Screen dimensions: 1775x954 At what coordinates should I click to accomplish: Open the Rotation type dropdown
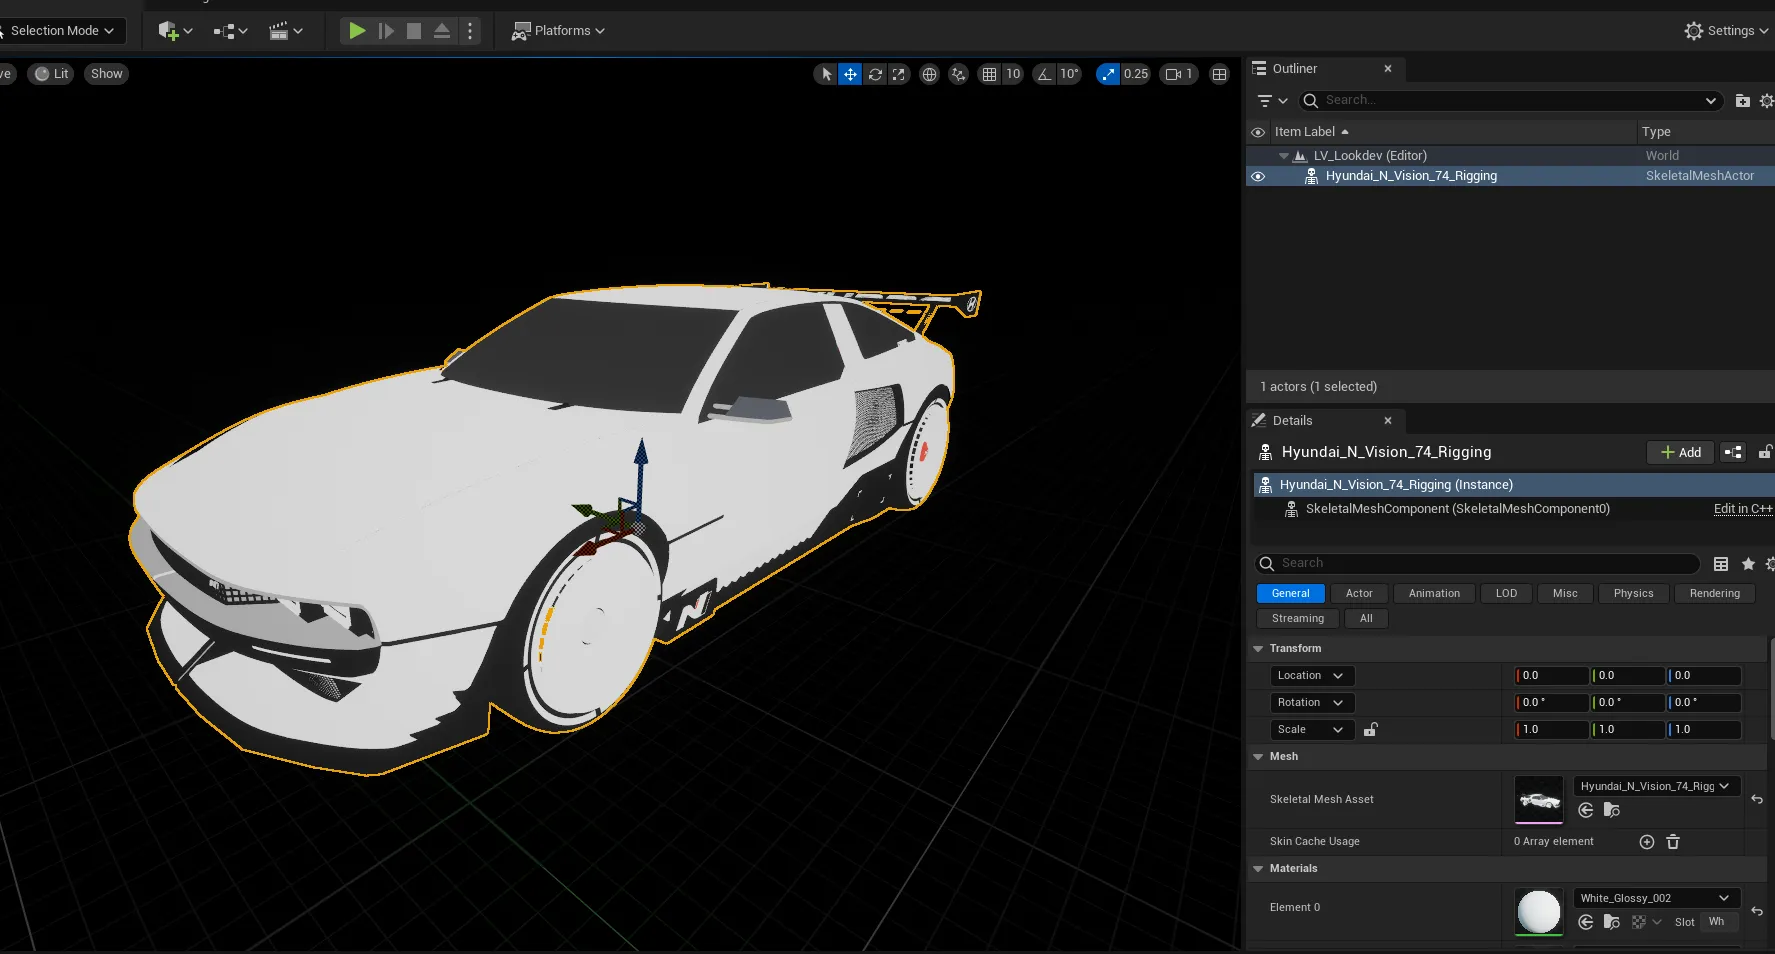point(1312,703)
